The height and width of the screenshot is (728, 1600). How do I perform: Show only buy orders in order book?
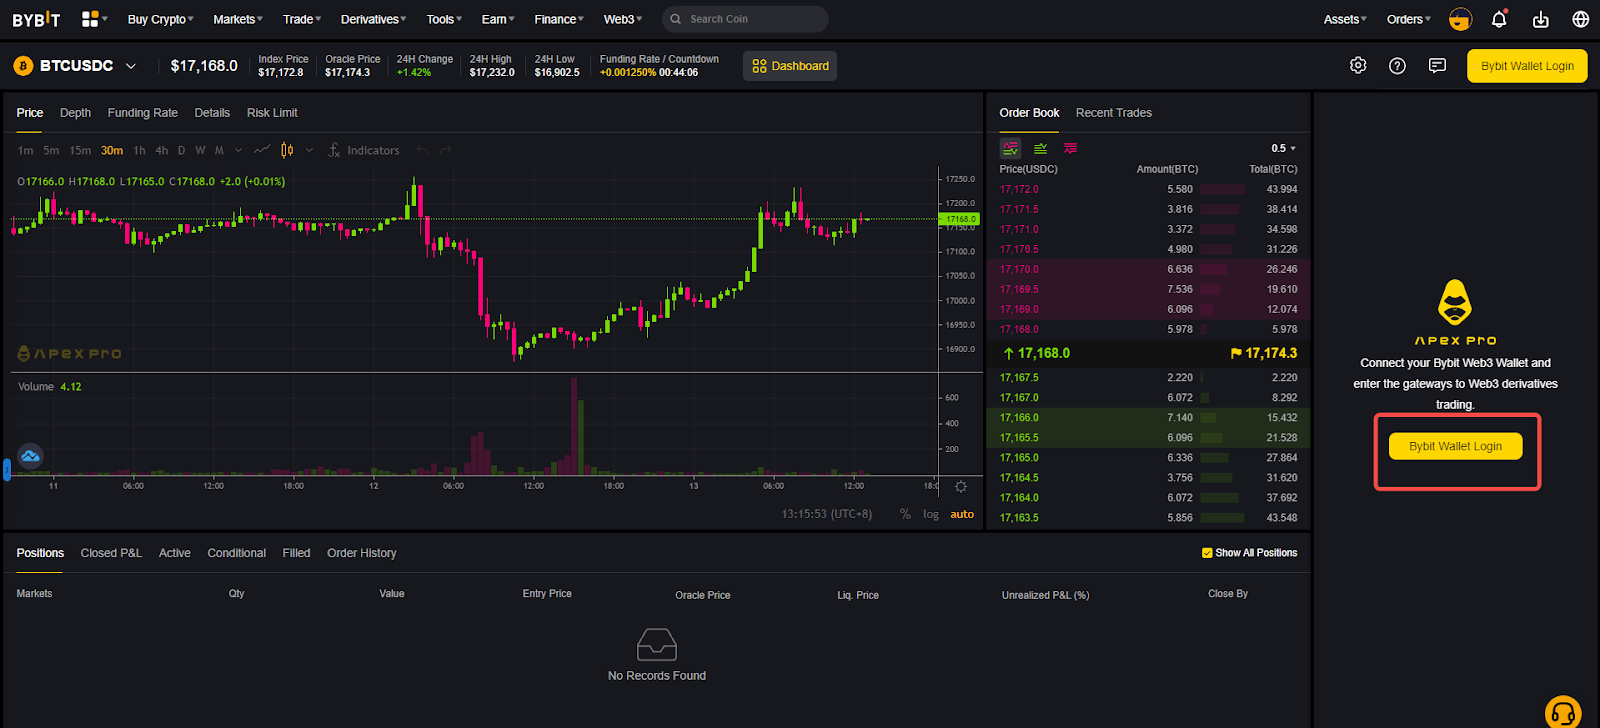pyautogui.click(x=1041, y=148)
